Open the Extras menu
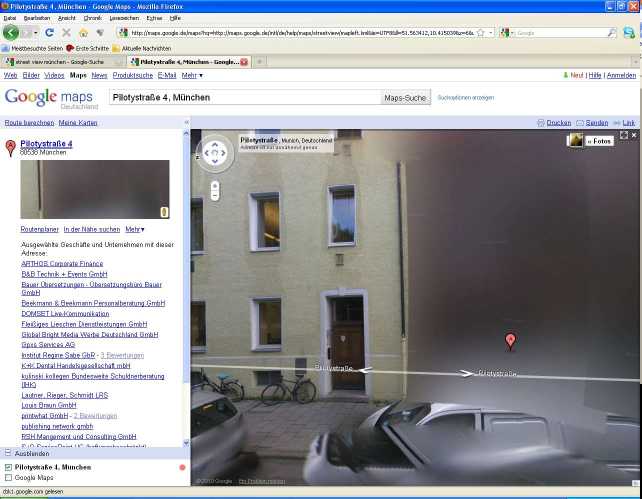This screenshot has height=499, width=642. point(154,18)
